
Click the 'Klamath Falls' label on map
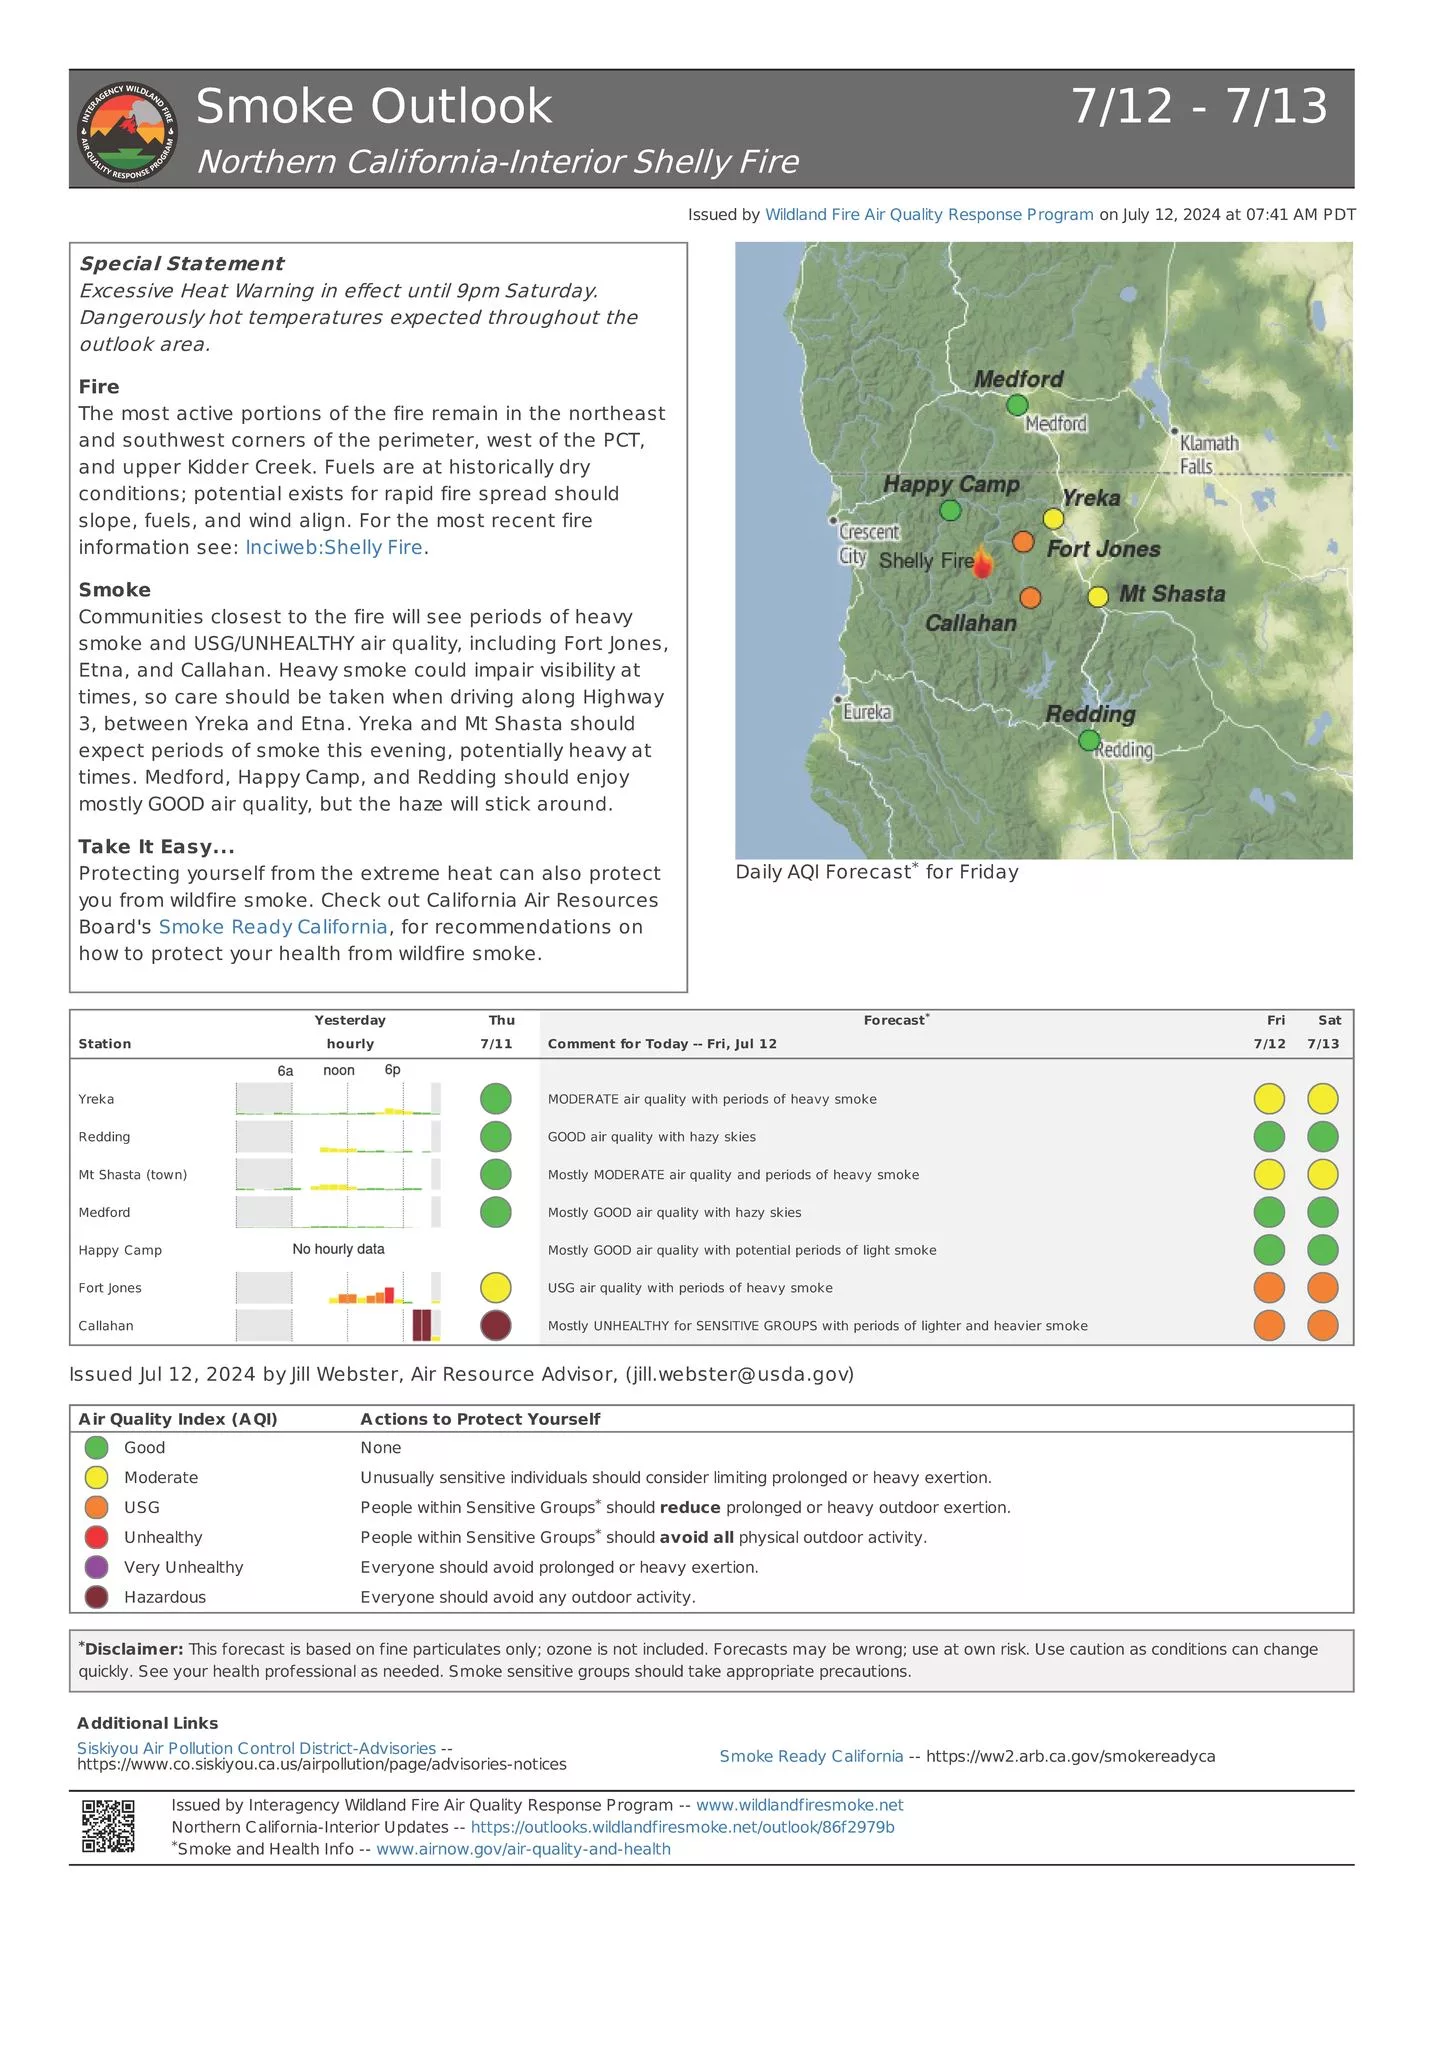1209,454
